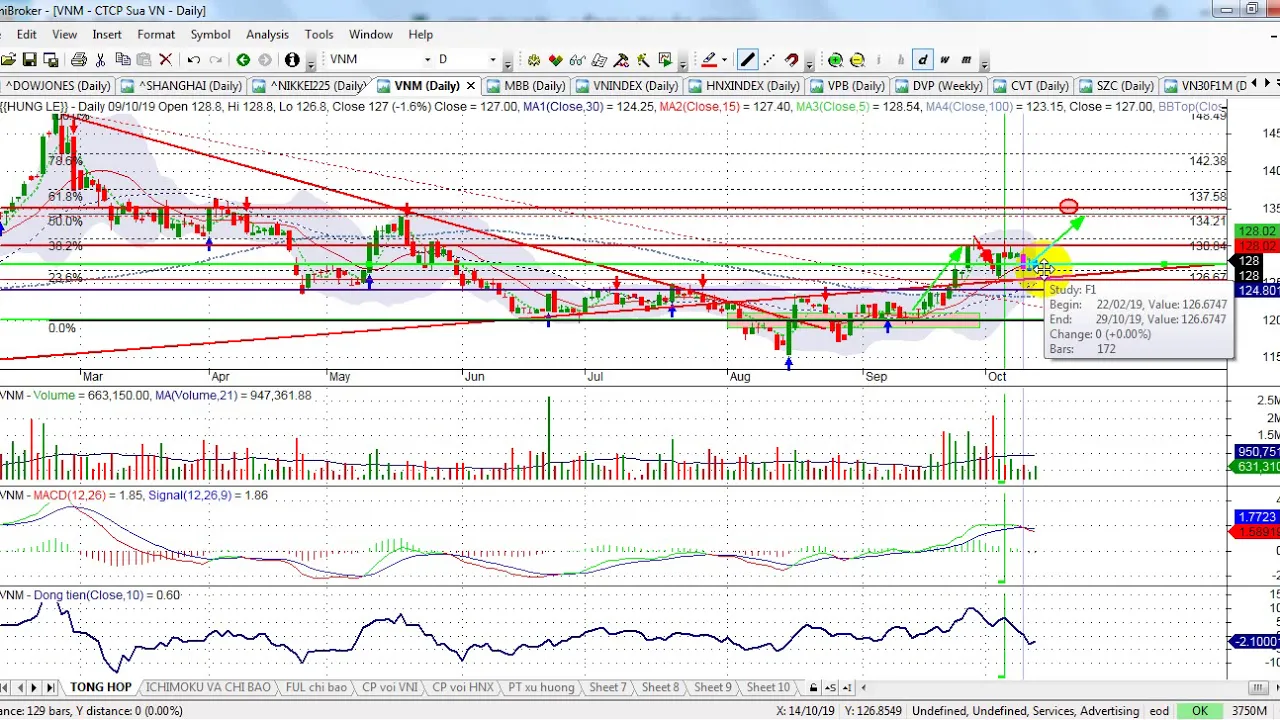Select the trend line drawing tool
Viewport: 1280px width, 720px height.
pos(748,60)
